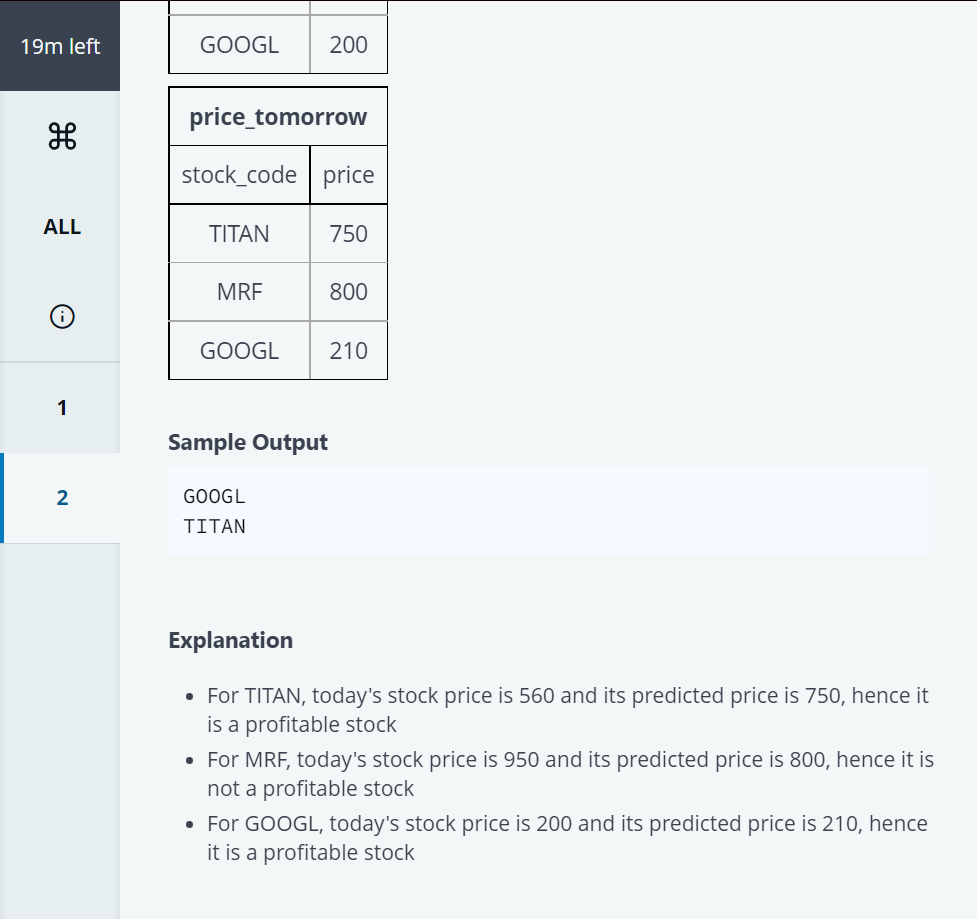Click the stock_code column header

(x=239, y=175)
